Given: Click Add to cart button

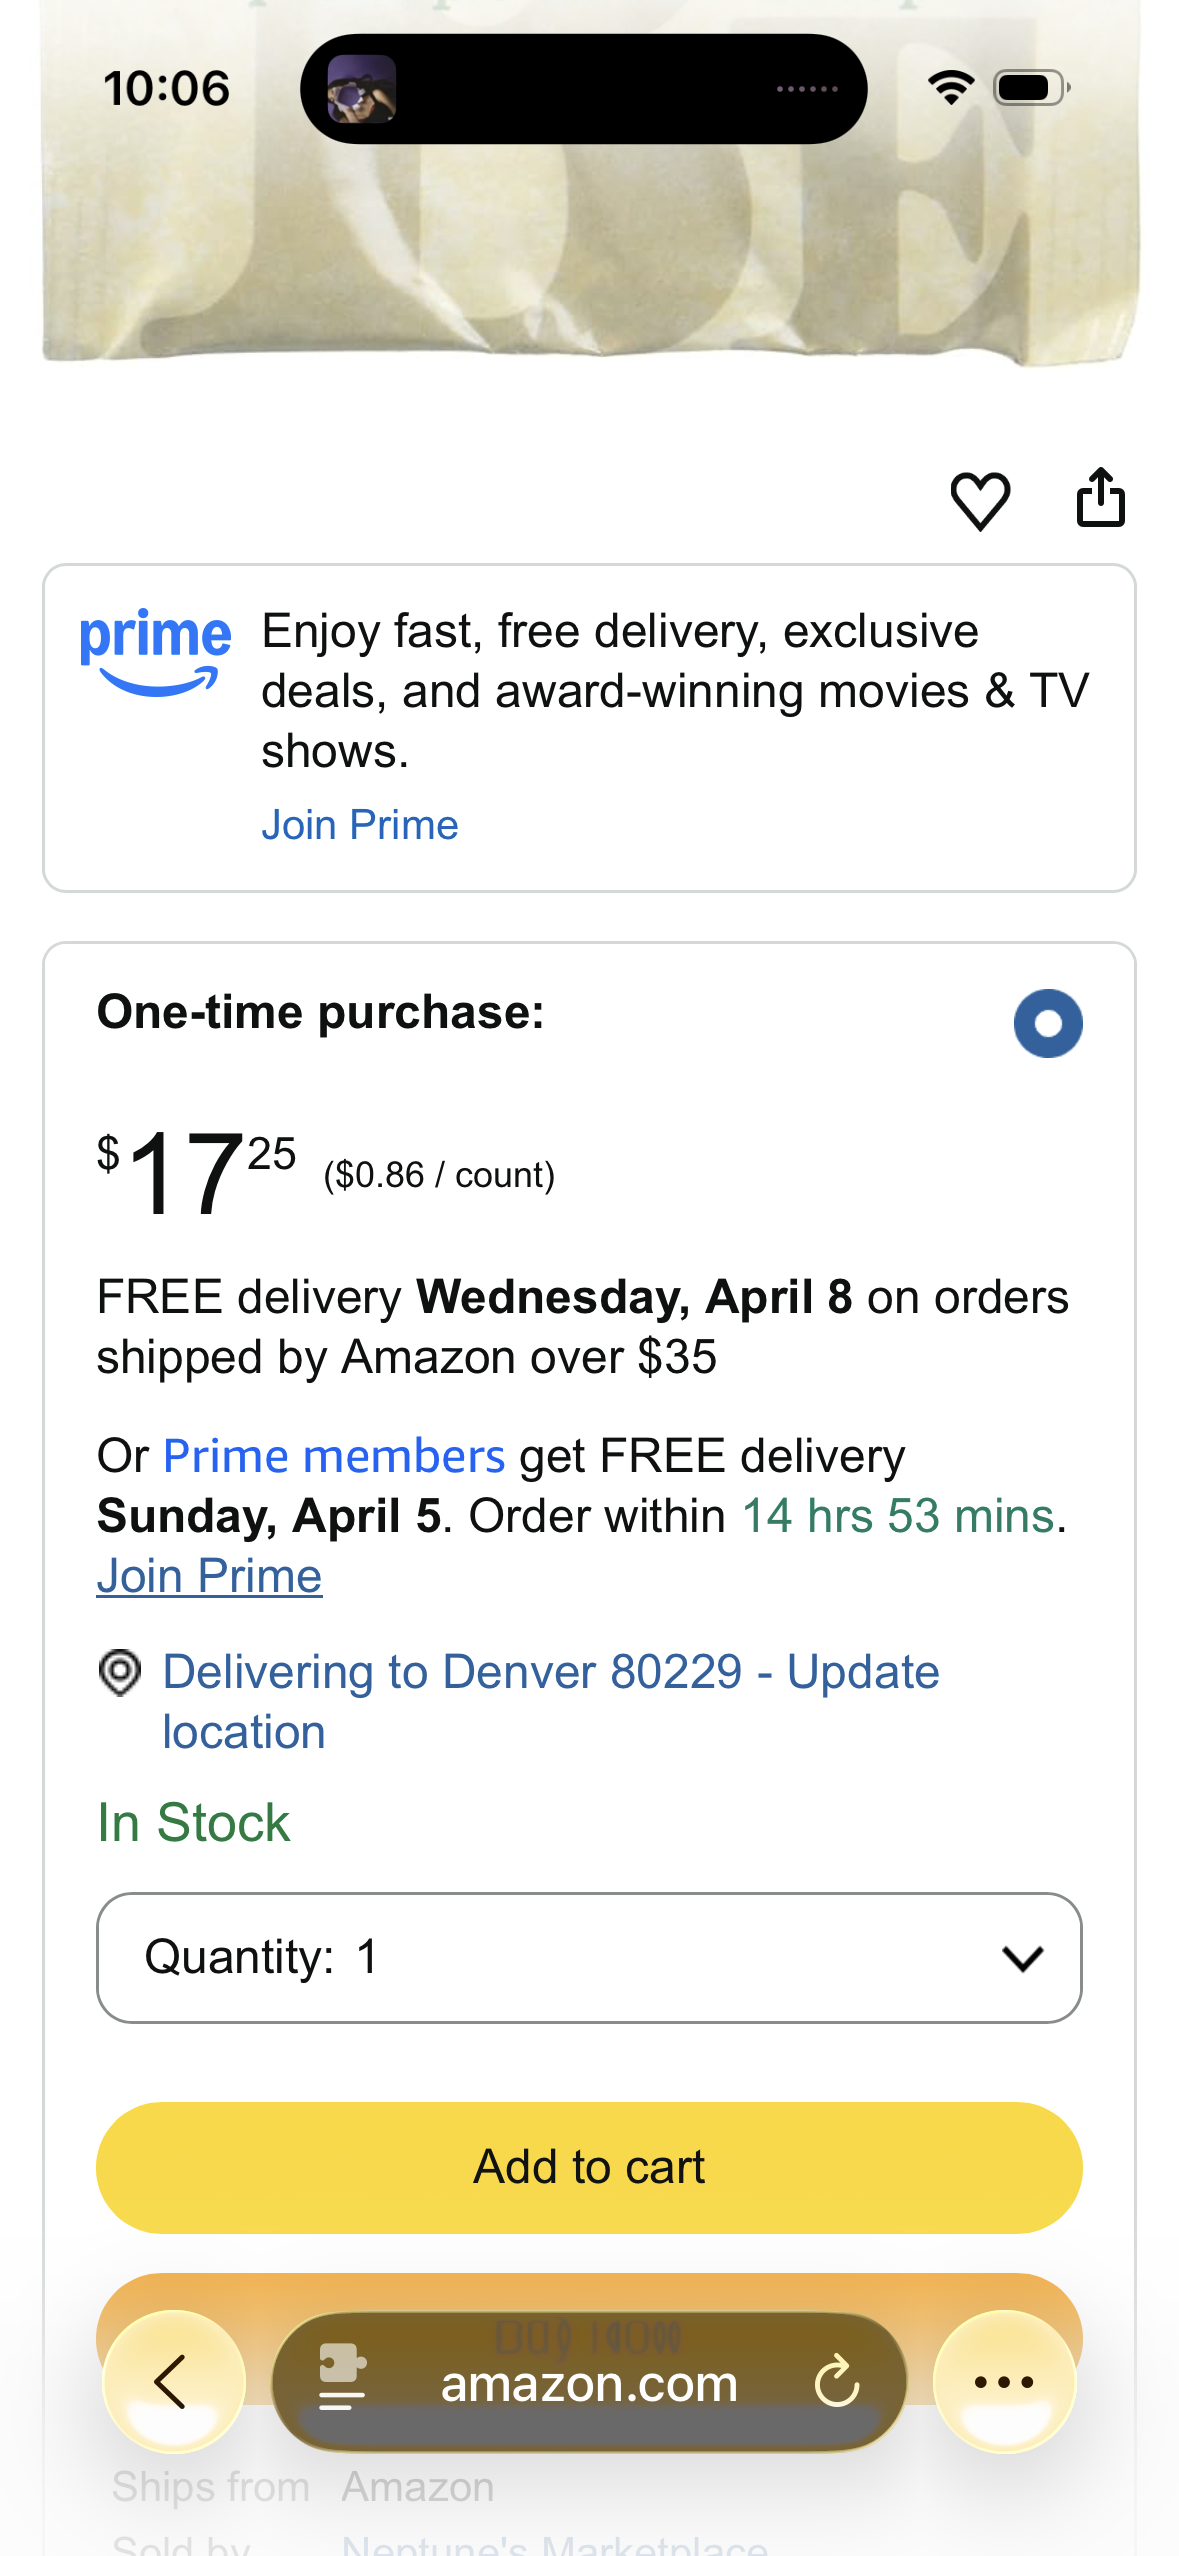Looking at the screenshot, I should (x=589, y=2167).
